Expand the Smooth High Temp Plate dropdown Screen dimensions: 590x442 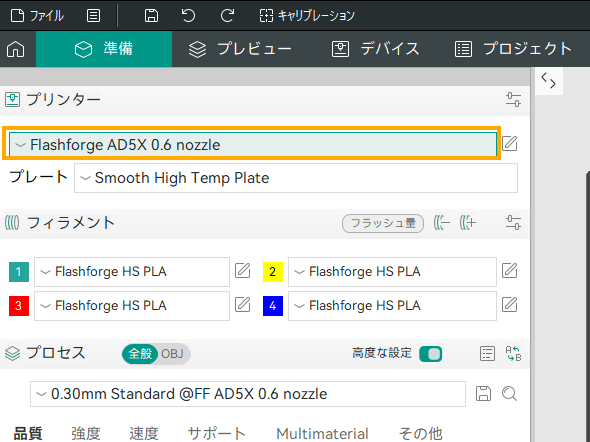pos(296,178)
